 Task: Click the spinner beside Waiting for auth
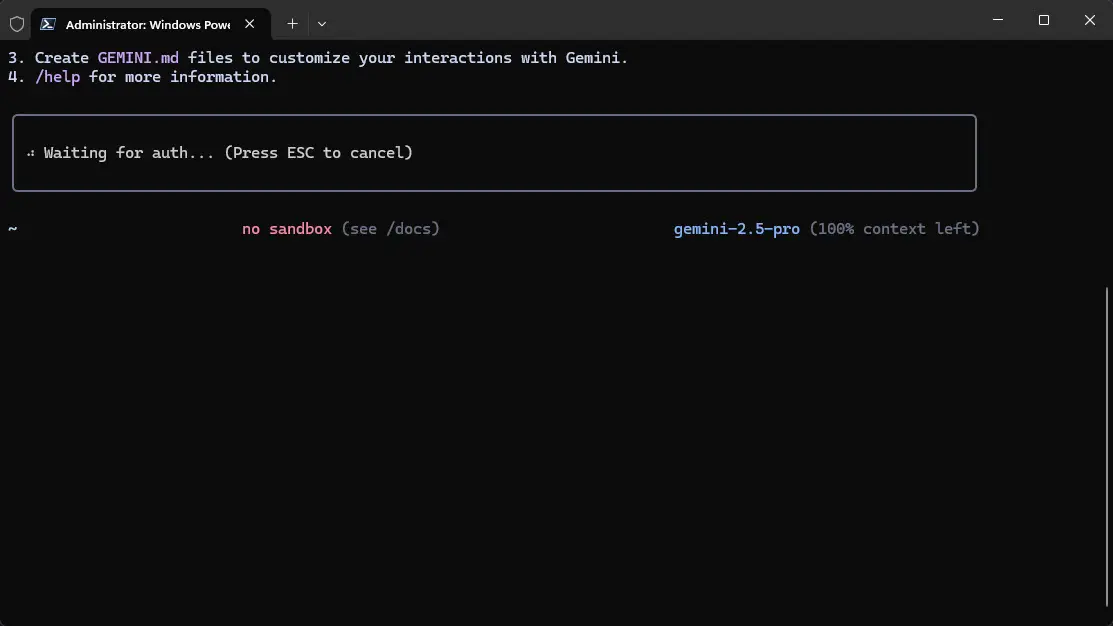click(x=31, y=153)
